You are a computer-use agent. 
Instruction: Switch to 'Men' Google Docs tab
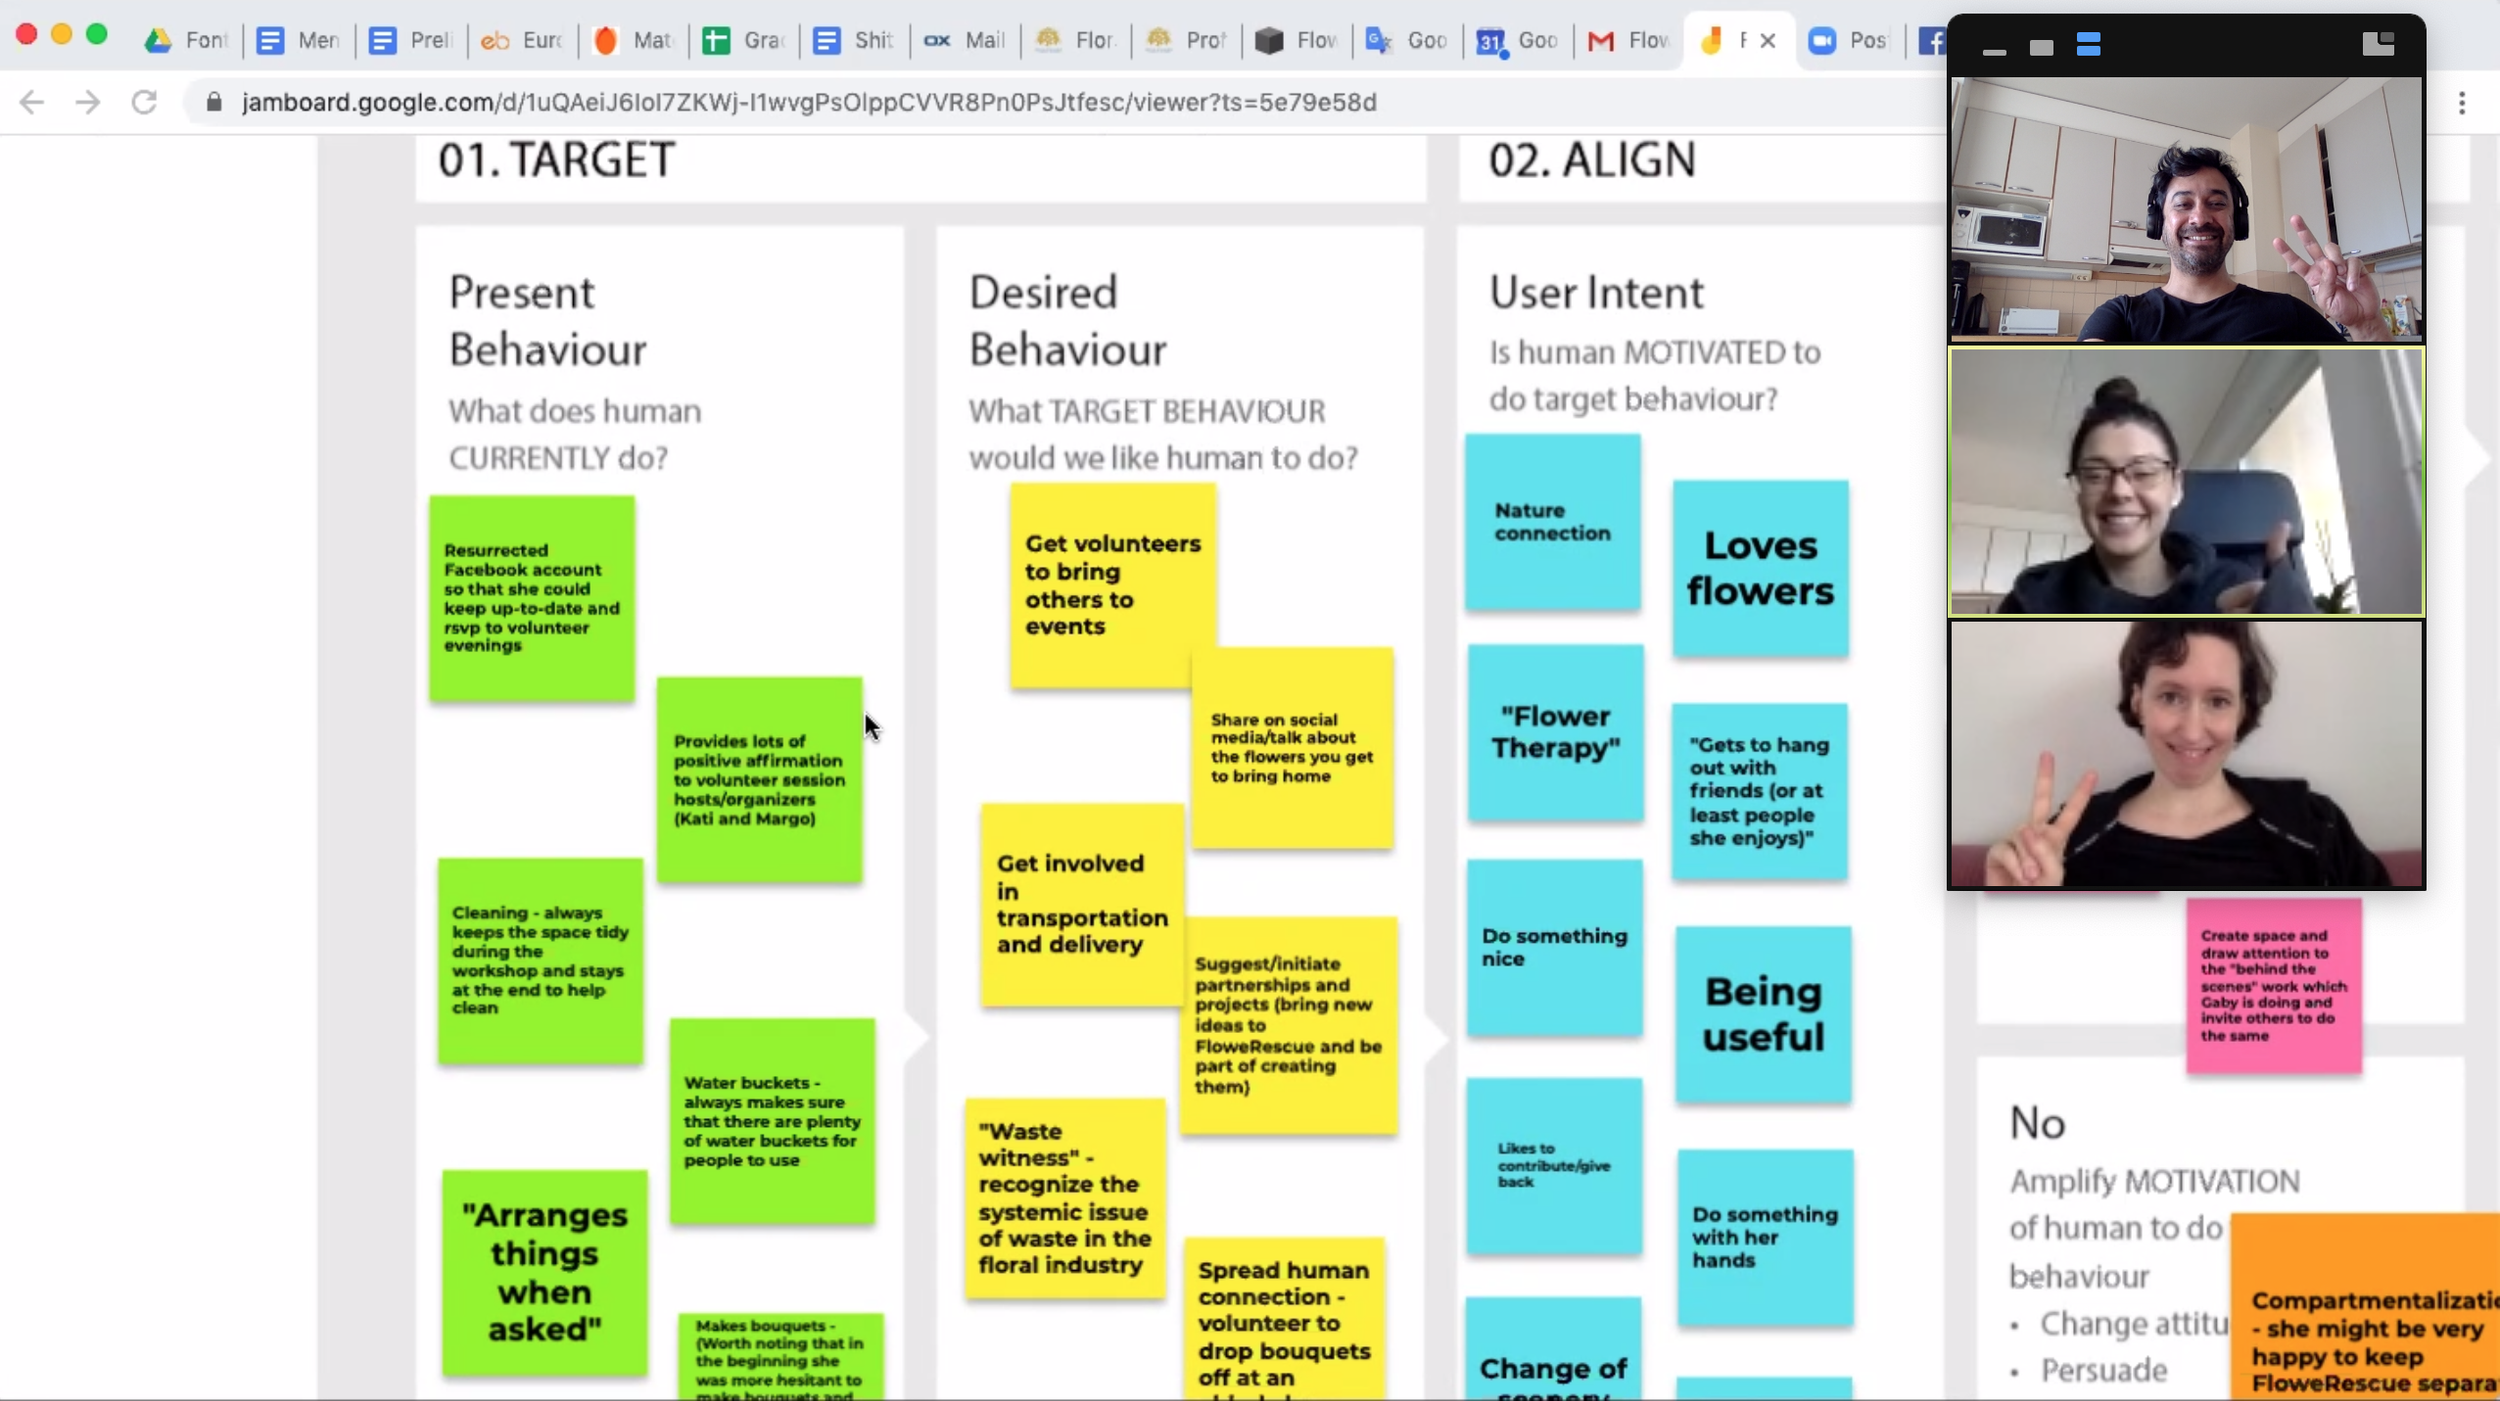click(298, 40)
